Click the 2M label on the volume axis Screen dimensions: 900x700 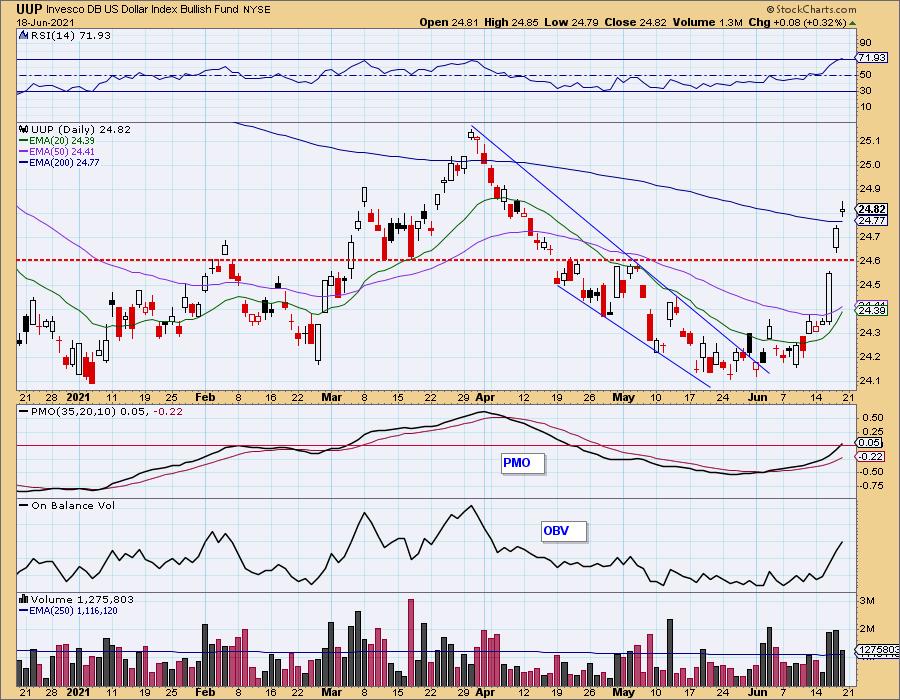point(867,629)
